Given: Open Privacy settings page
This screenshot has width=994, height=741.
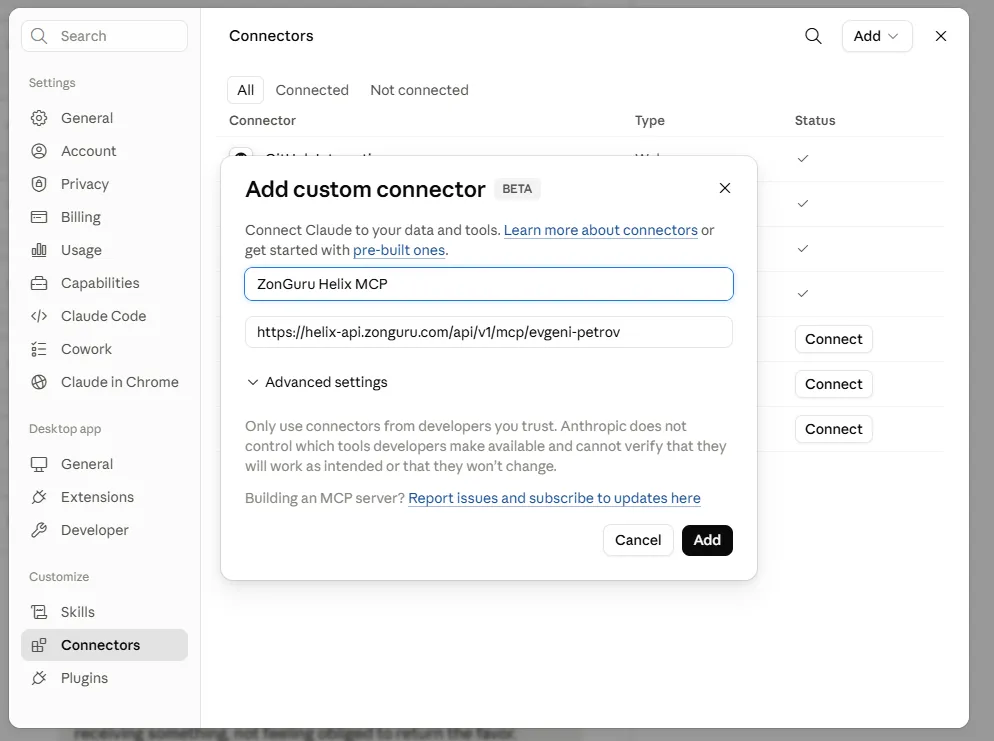Looking at the screenshot, I should click(105, 184).
